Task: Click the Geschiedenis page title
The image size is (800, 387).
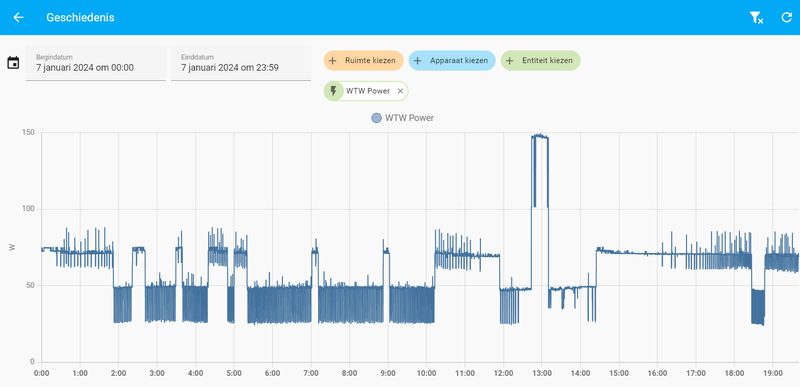Action: pos(80,17)
